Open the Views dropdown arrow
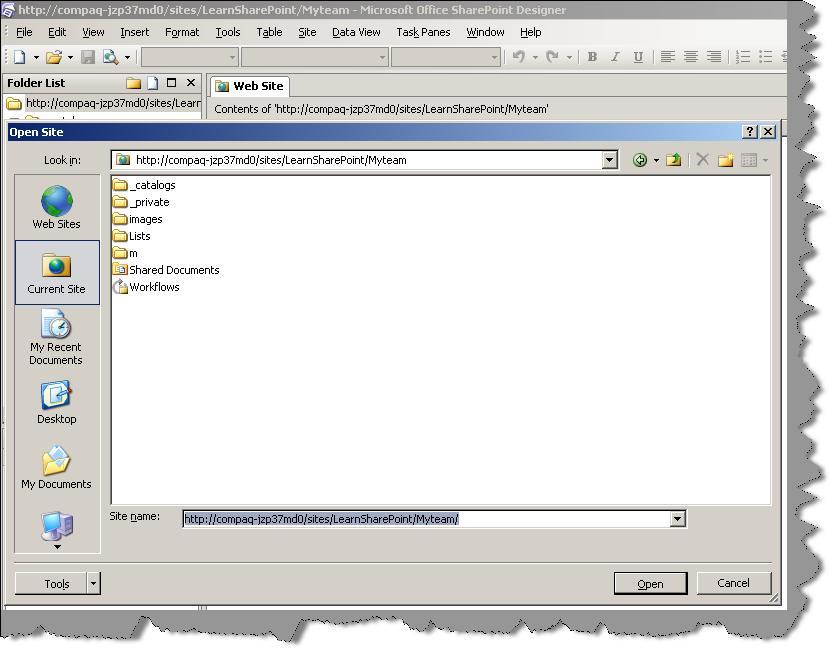Image resolution: width=830 pixels, height=648 pixels. point(765,160)
